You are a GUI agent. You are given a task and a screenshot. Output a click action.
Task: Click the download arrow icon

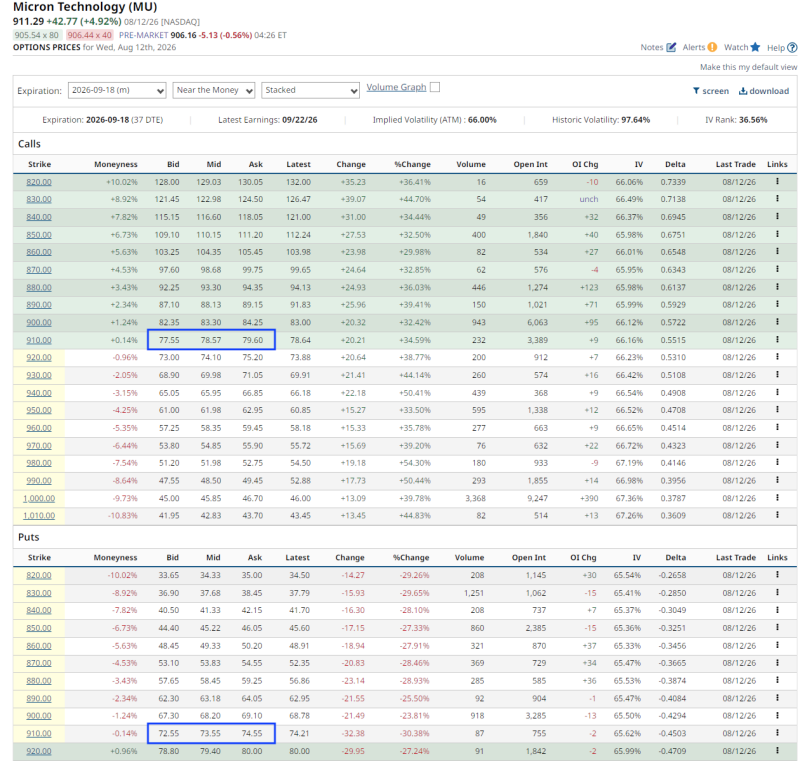(743, 91)
